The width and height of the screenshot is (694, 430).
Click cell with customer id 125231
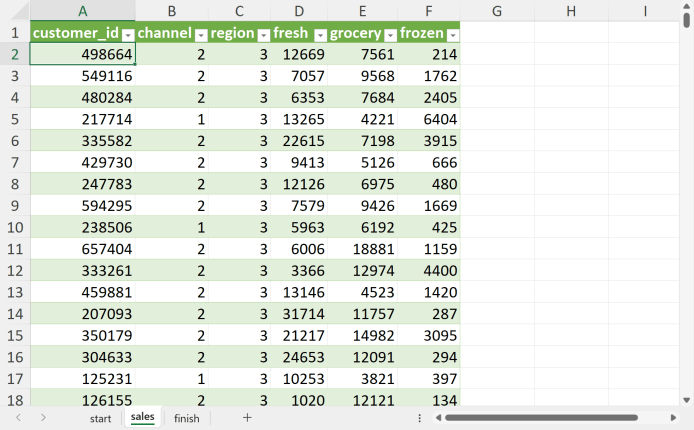83,379
